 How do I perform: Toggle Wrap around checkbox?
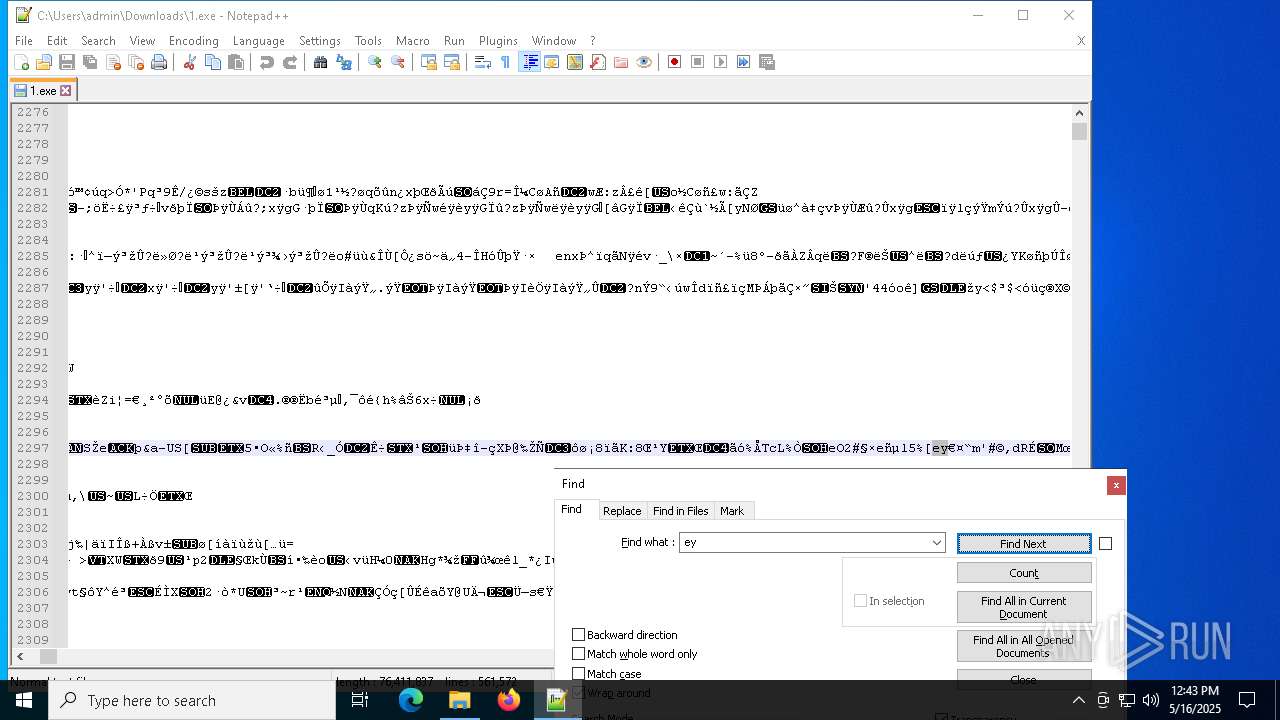pyautogui.click(x=578, y=693)
